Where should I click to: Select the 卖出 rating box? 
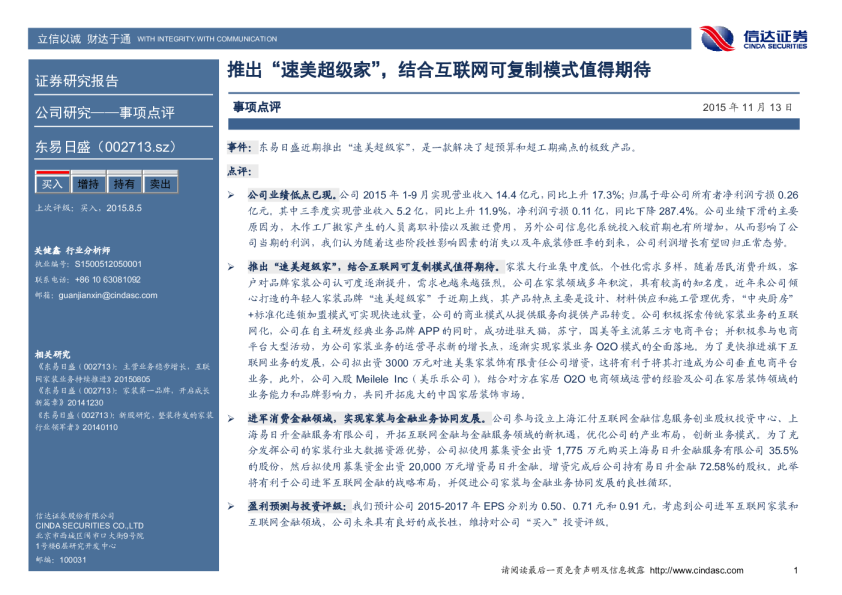(160, 185)
